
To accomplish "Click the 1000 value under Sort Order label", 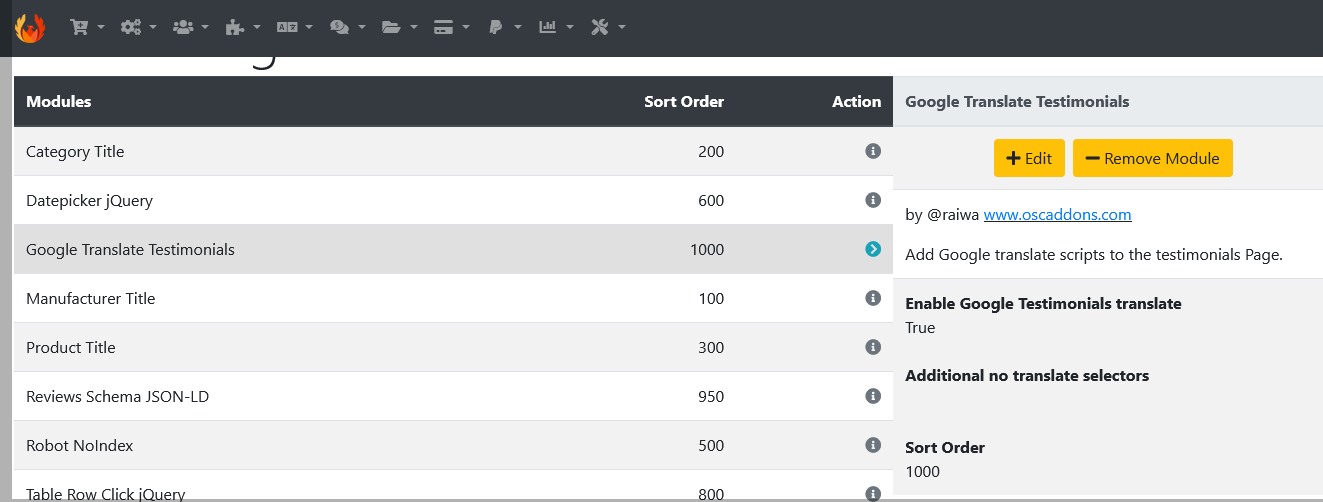I will (x=922, y=471).
